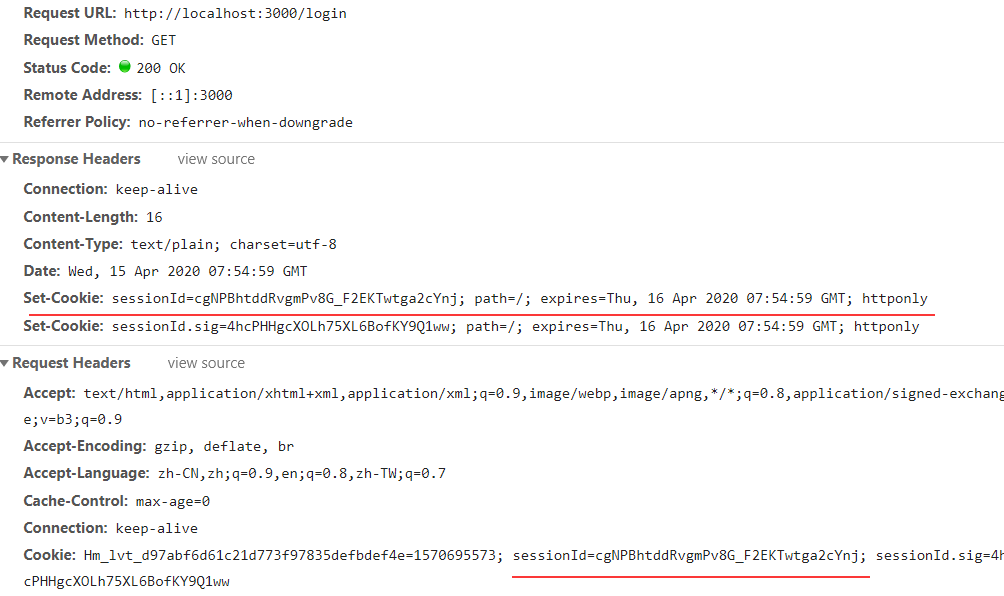The width and height of the screenshot is (1004, 596).
Task: Click the Request Method GET value
Action: pyautogui.click(x=163, y=40)
